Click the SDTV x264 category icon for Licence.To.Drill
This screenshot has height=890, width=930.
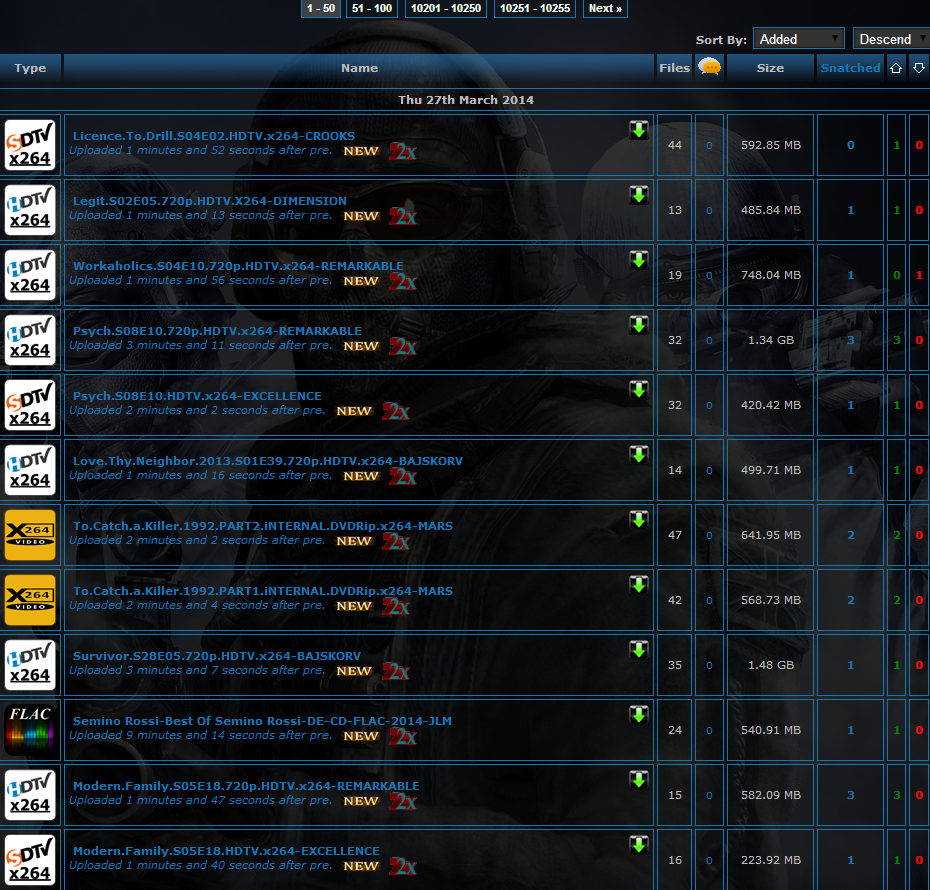pos(30,145)
